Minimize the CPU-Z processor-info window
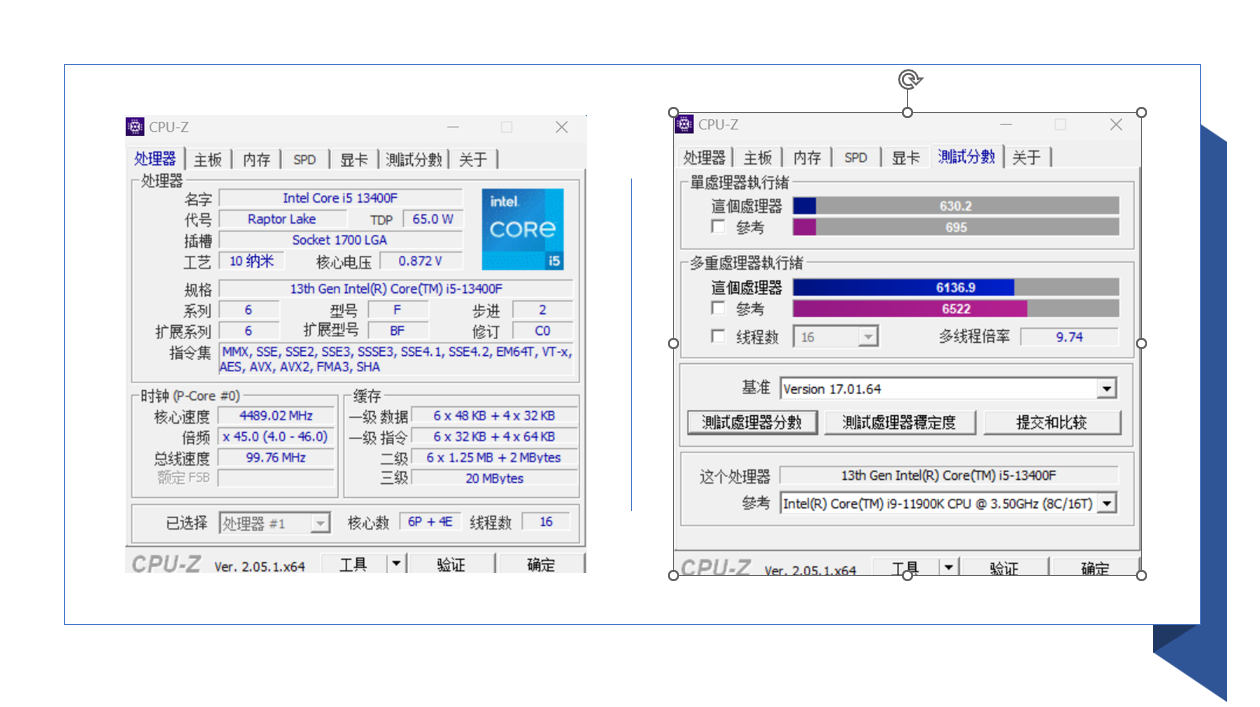Image resolution: width=1260 pixels, height=707 pixels. tap(454, 127)
